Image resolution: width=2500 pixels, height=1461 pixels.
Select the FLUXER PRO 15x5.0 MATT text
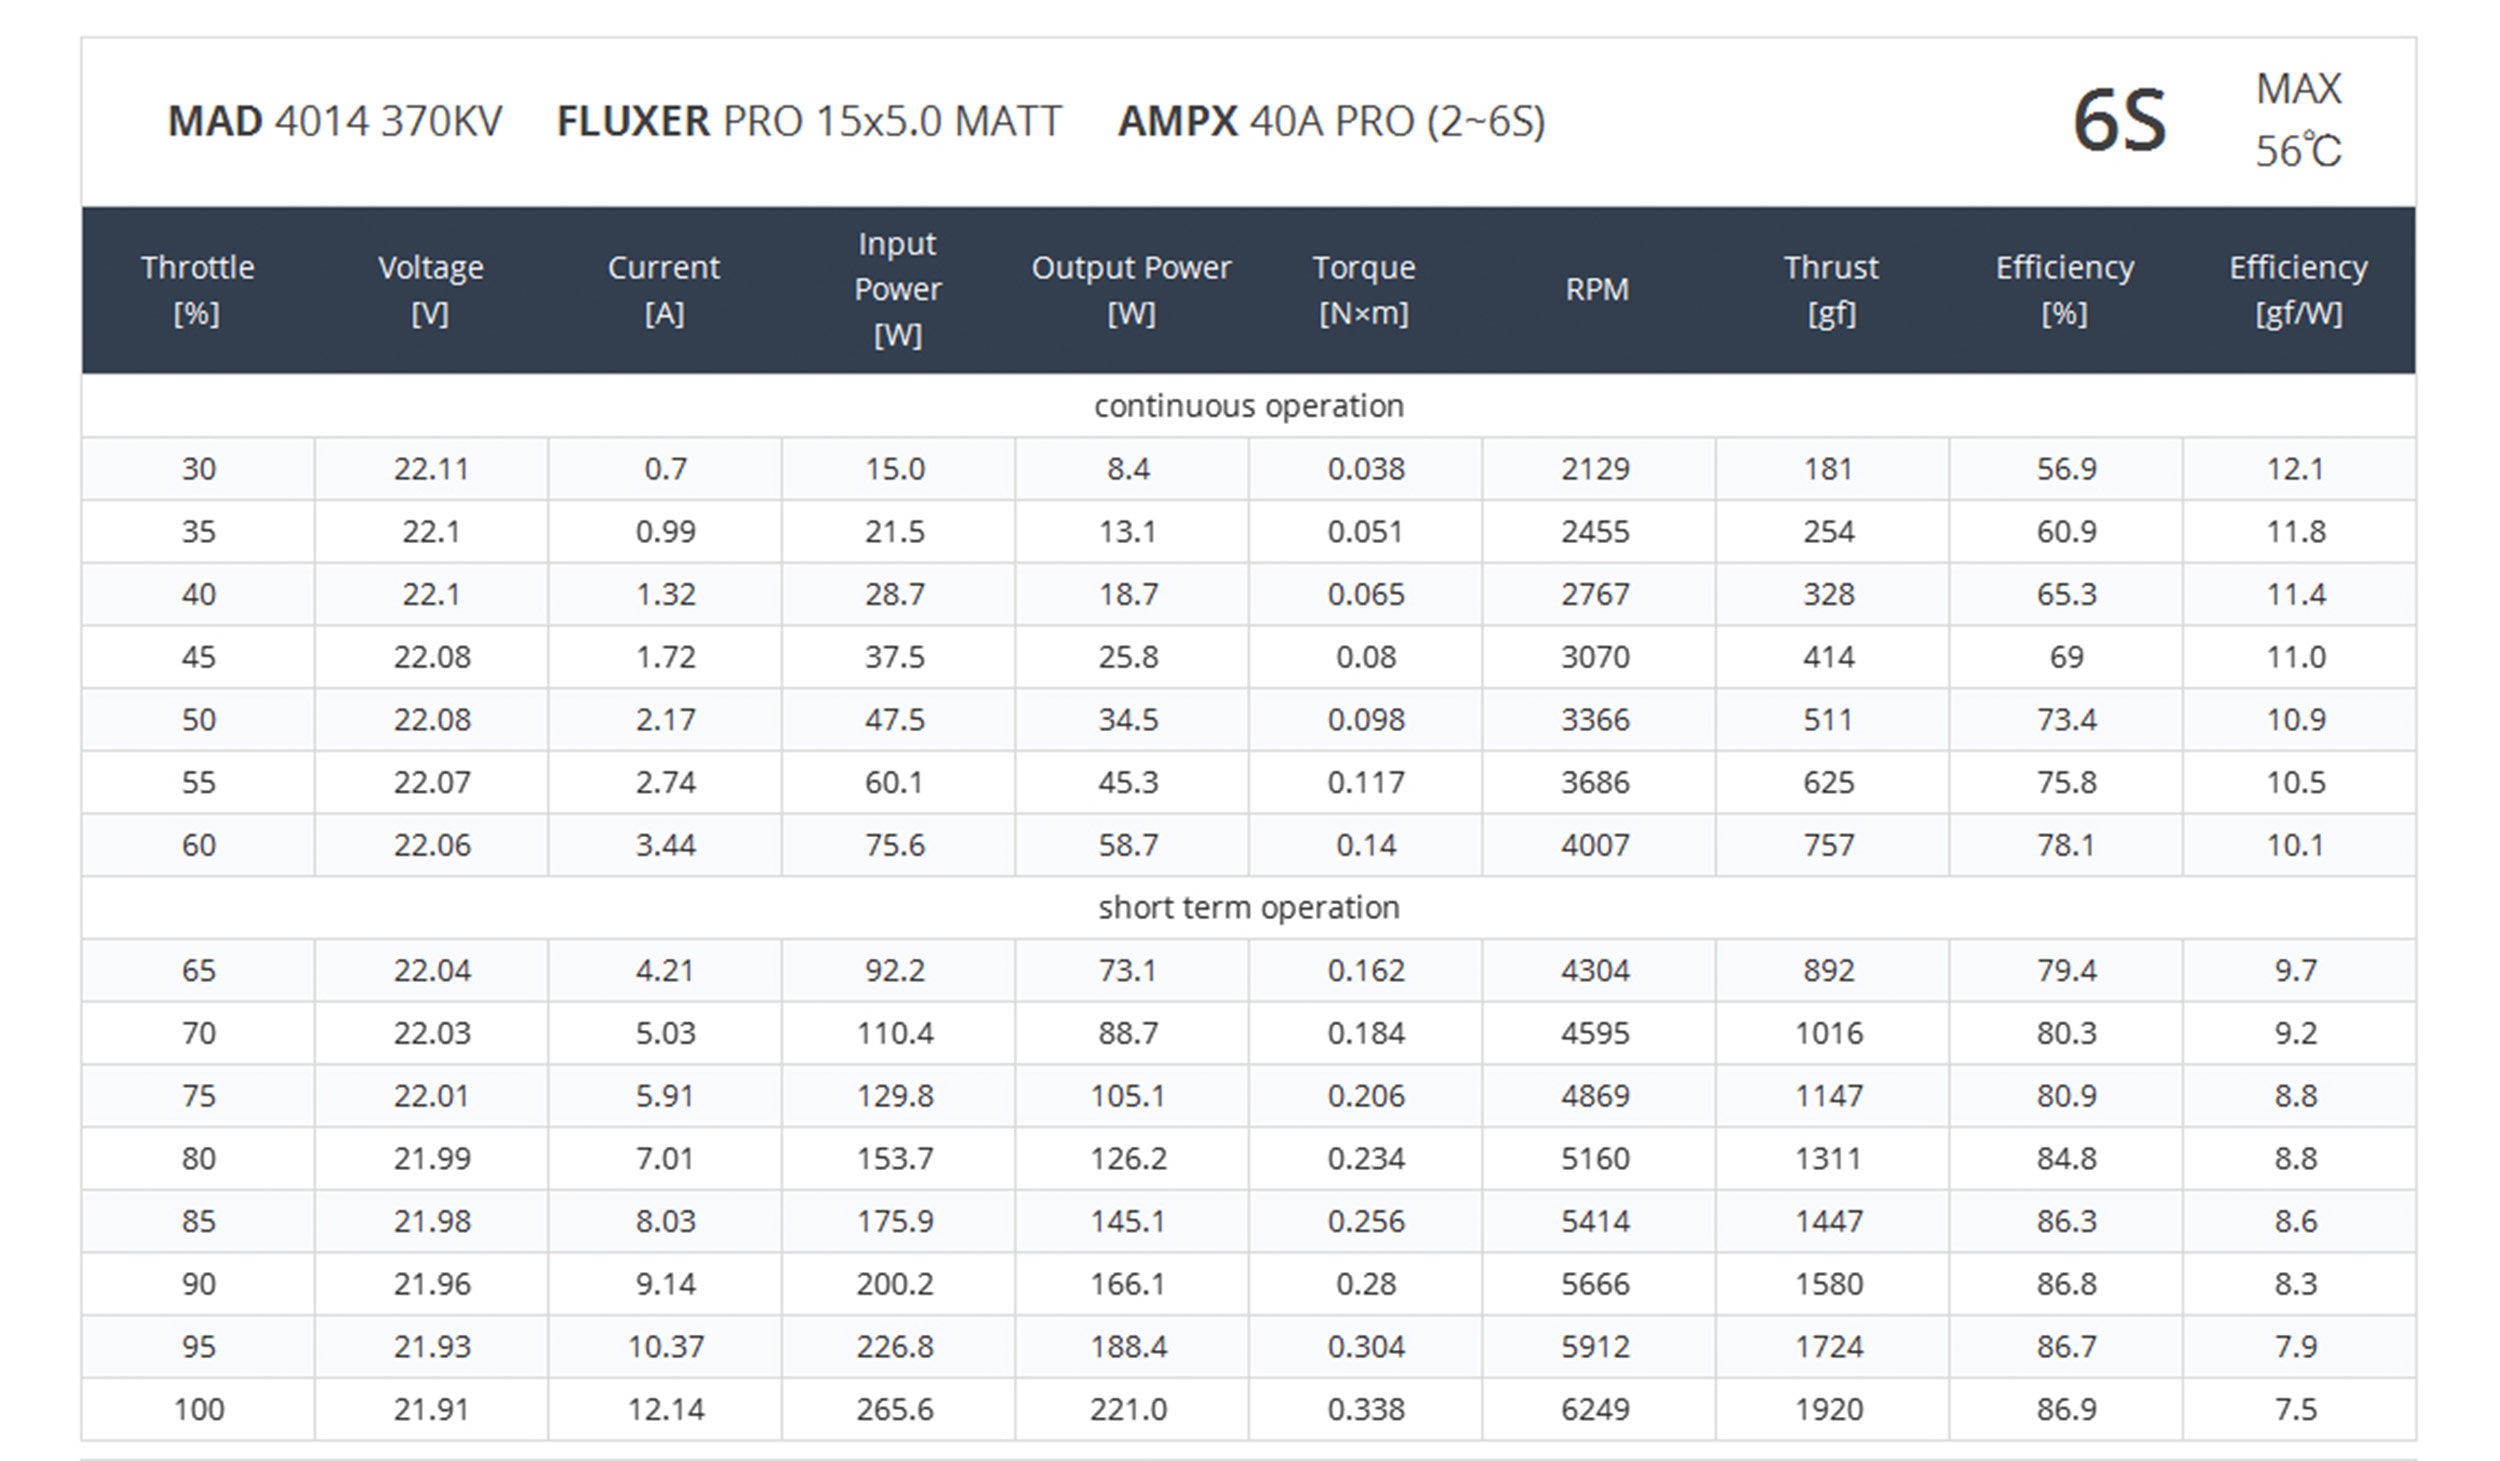pyautogui.click(x=809, y=122)
